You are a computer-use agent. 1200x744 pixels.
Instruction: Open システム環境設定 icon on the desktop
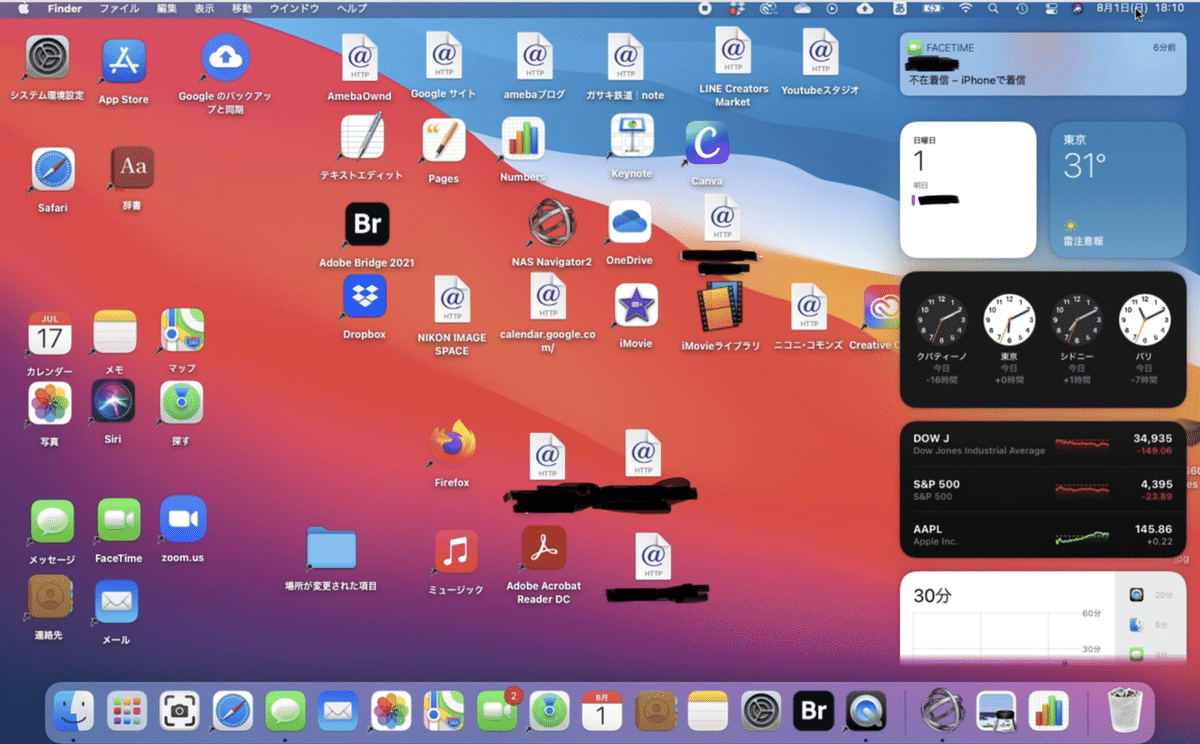pos(46,59)
